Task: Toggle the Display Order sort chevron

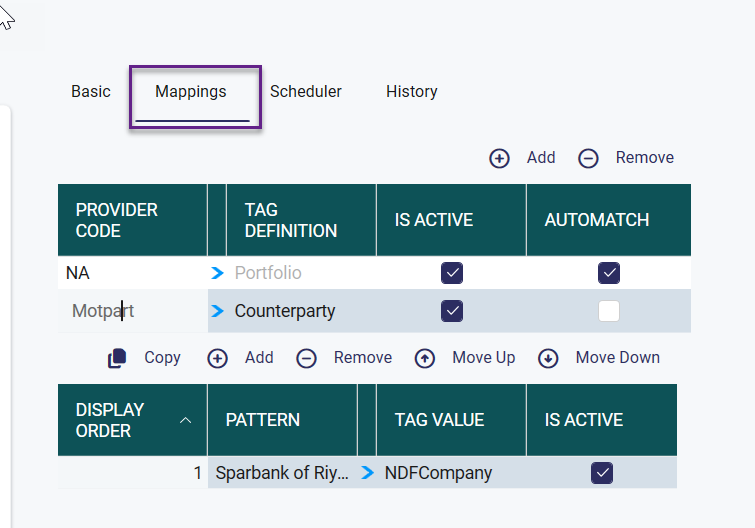Action: (x=185, y=420)
